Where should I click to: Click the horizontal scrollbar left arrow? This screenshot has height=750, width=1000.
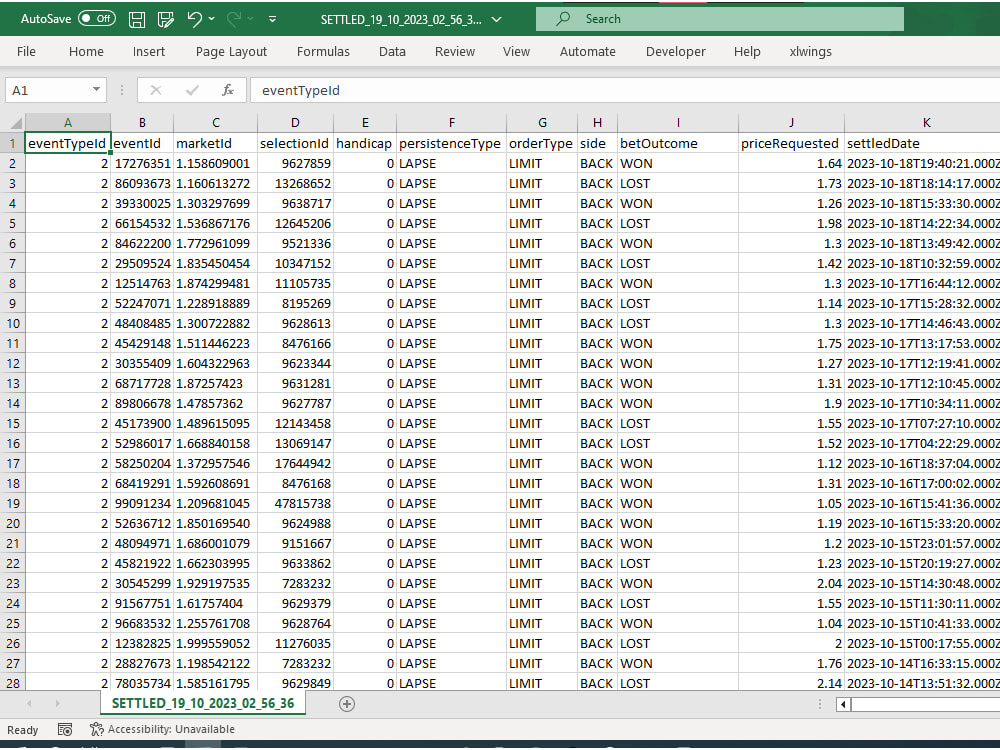(x=843, y=704)
